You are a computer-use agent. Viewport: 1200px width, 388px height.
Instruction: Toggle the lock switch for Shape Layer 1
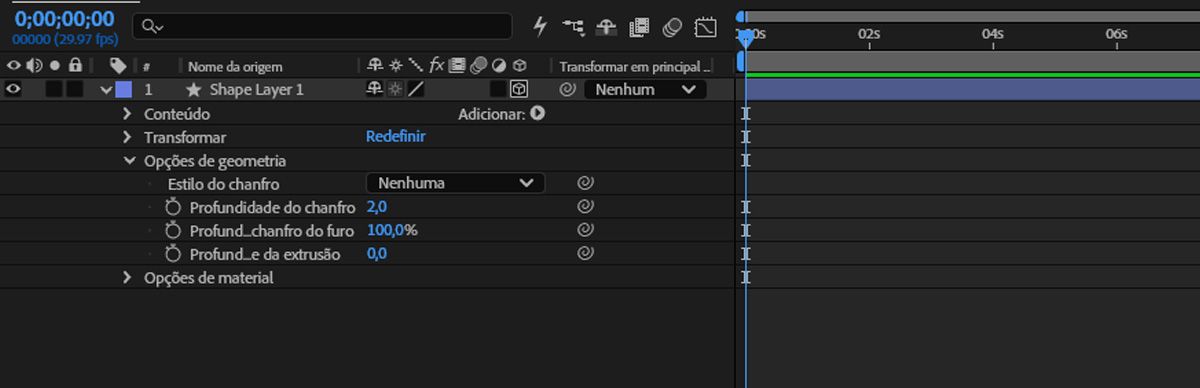[x=74, y=89]
